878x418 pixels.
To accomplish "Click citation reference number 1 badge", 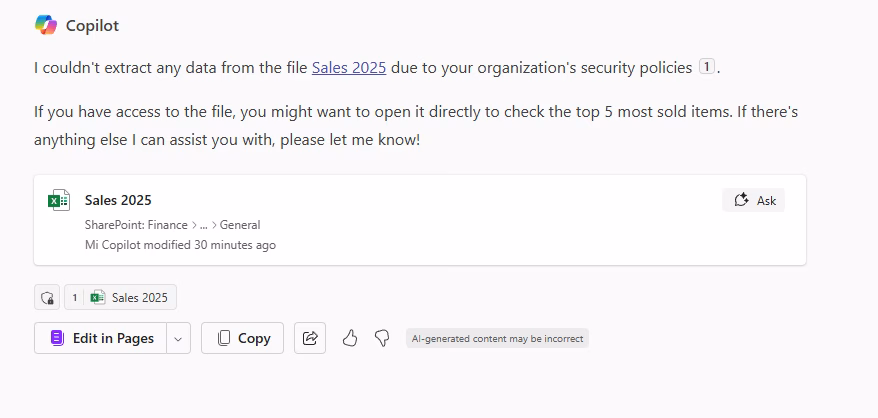I will (x=707, y=67).
